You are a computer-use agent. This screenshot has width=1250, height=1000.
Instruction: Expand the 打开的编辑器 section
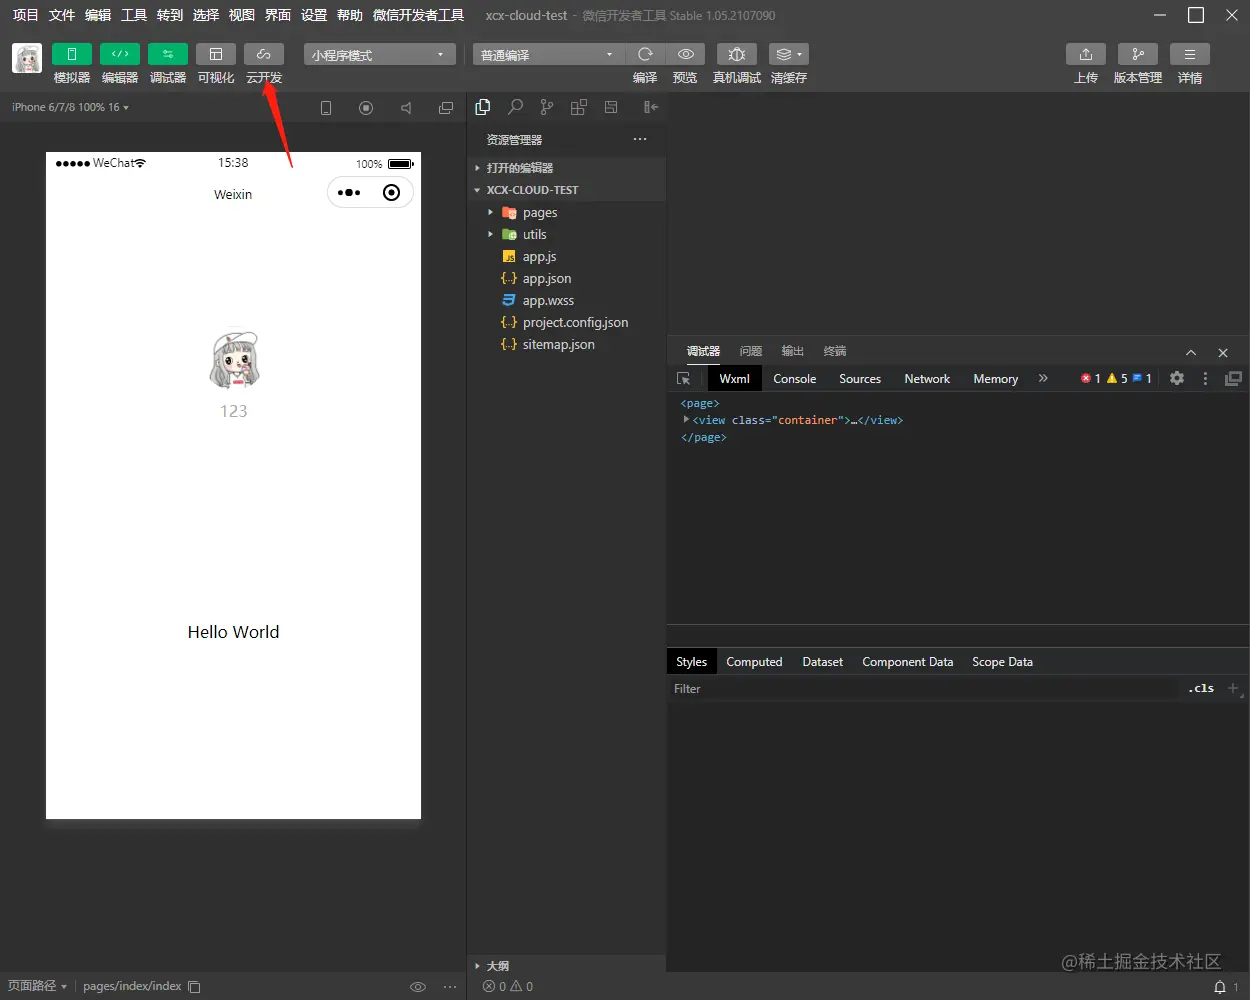566,168
